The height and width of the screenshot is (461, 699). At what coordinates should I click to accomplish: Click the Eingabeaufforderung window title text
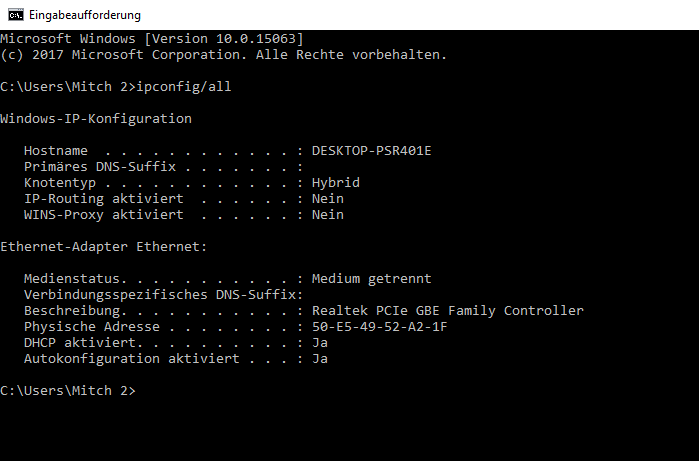click(85, 15)
